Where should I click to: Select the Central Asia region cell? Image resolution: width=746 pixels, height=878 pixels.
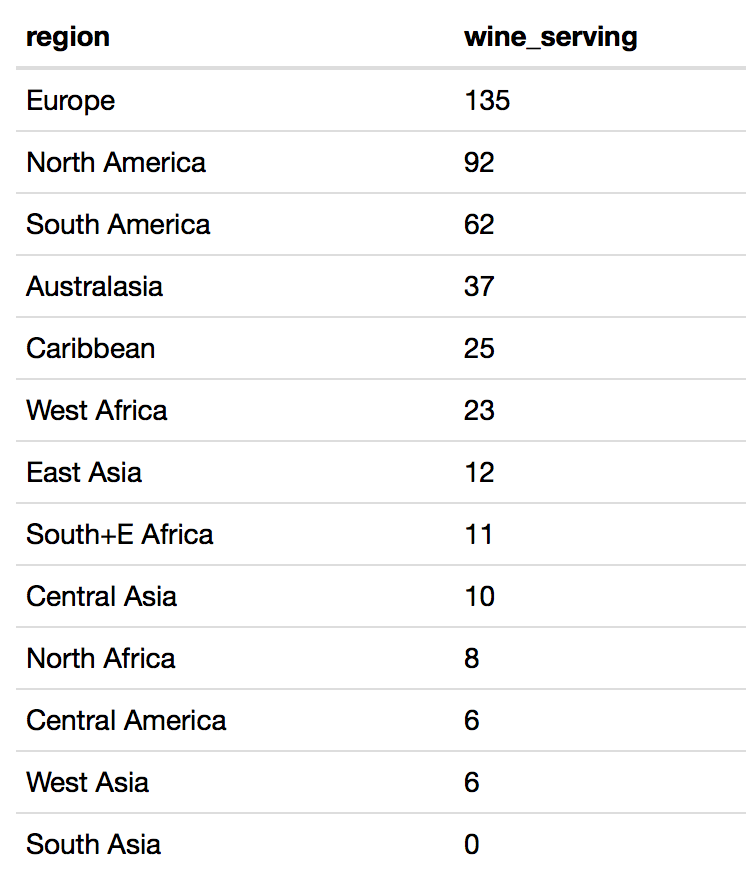[101, 597]
